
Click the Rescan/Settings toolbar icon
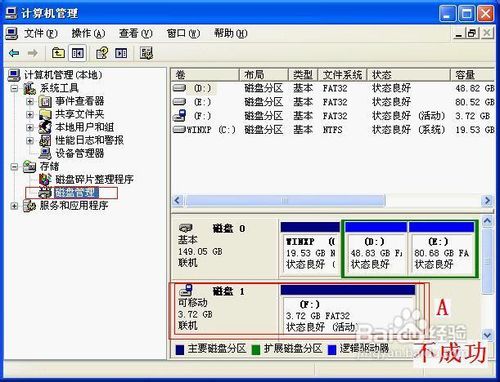coord(146,53)
